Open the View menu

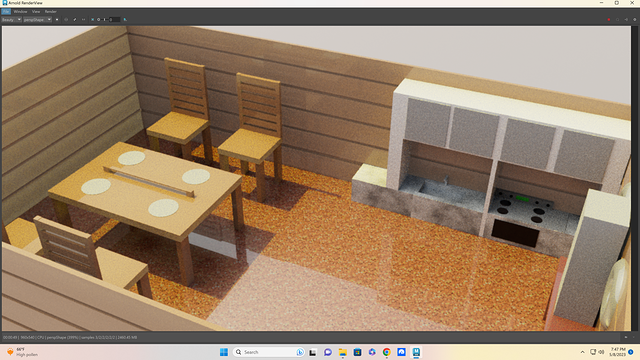click(x=36, y=11)
